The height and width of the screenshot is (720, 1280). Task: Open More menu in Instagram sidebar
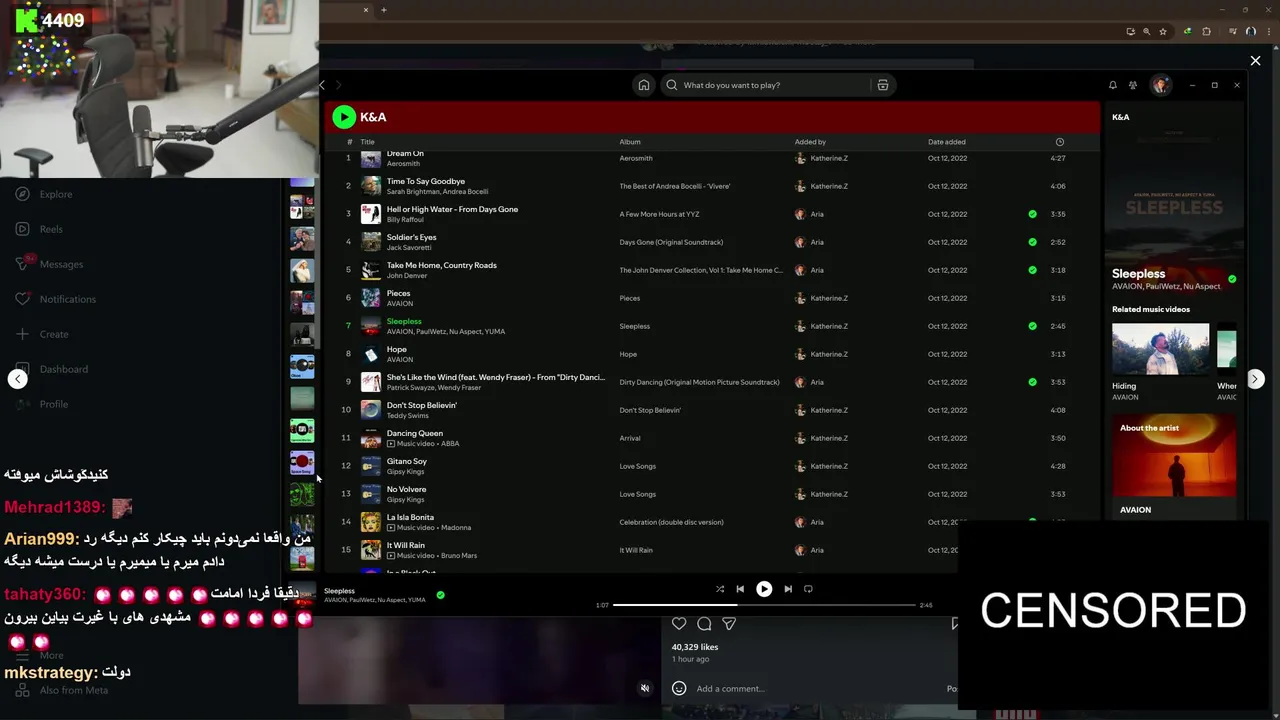[42, 655]
